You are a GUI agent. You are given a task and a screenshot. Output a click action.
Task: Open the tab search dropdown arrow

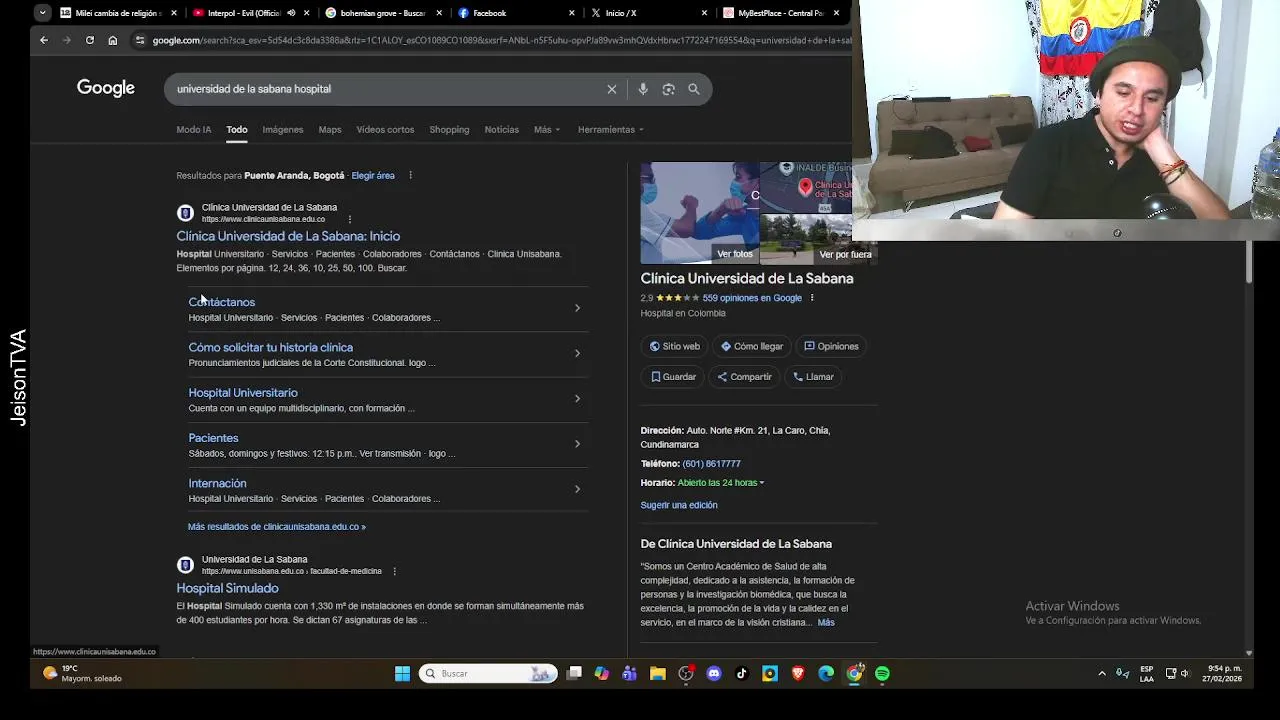point(42,13)
